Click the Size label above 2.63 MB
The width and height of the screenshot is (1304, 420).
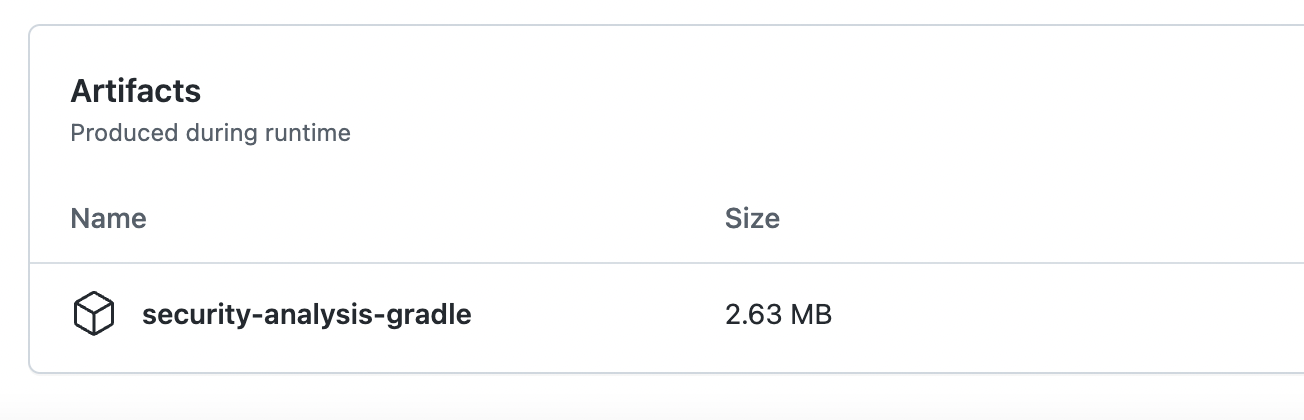coord(752,218)
